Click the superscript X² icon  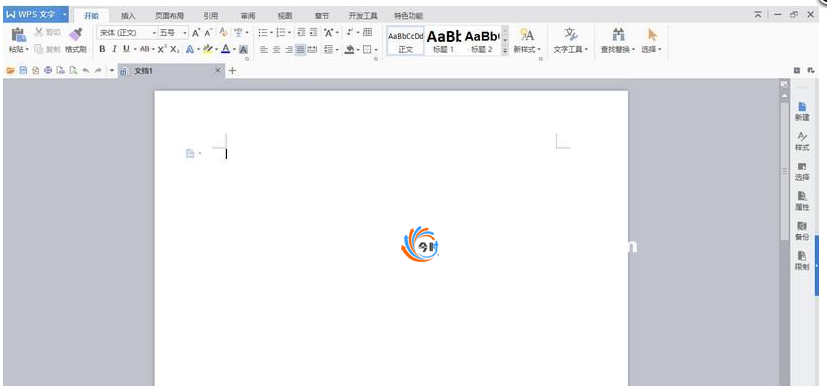point(162,49)
